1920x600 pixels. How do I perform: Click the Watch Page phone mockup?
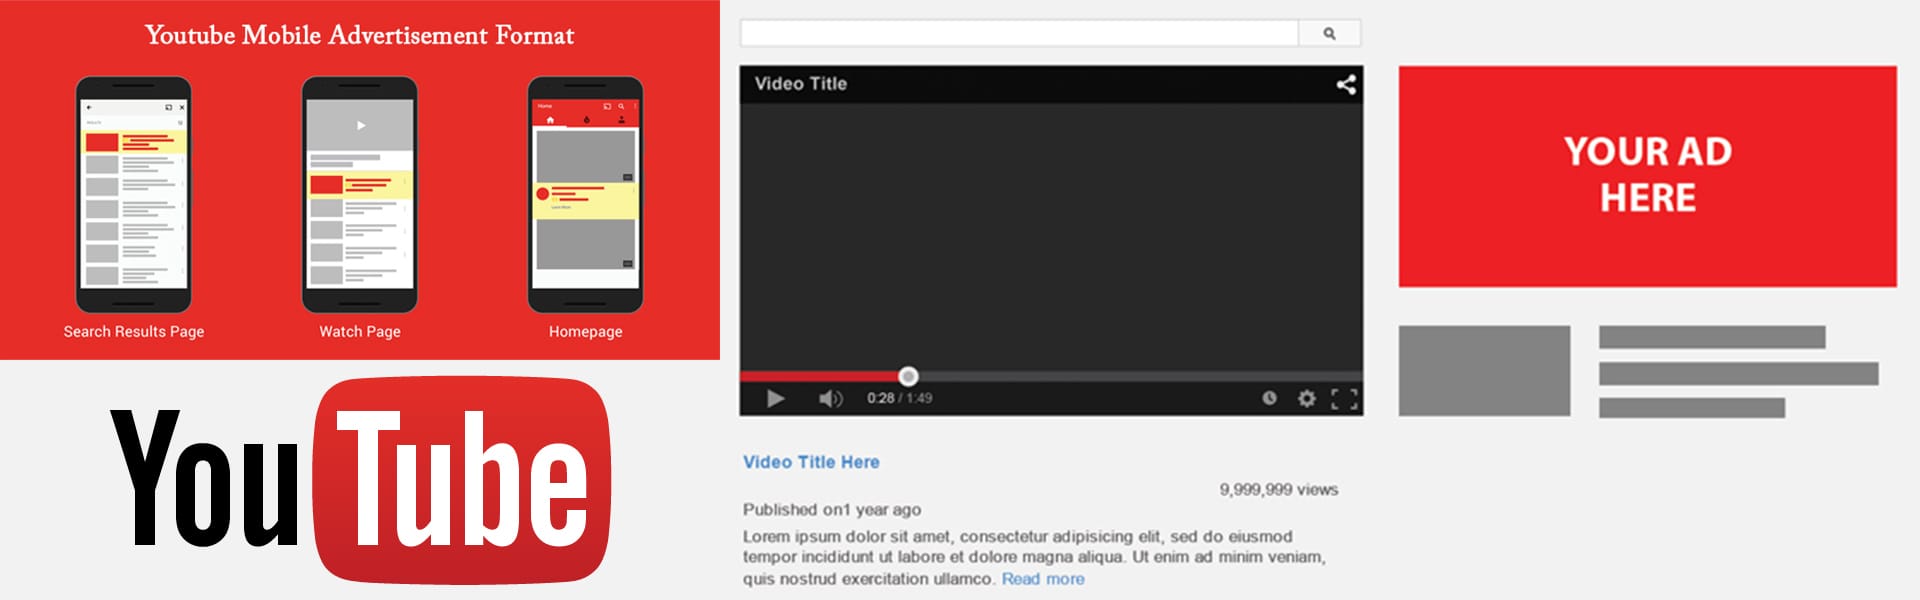point(360,195)
